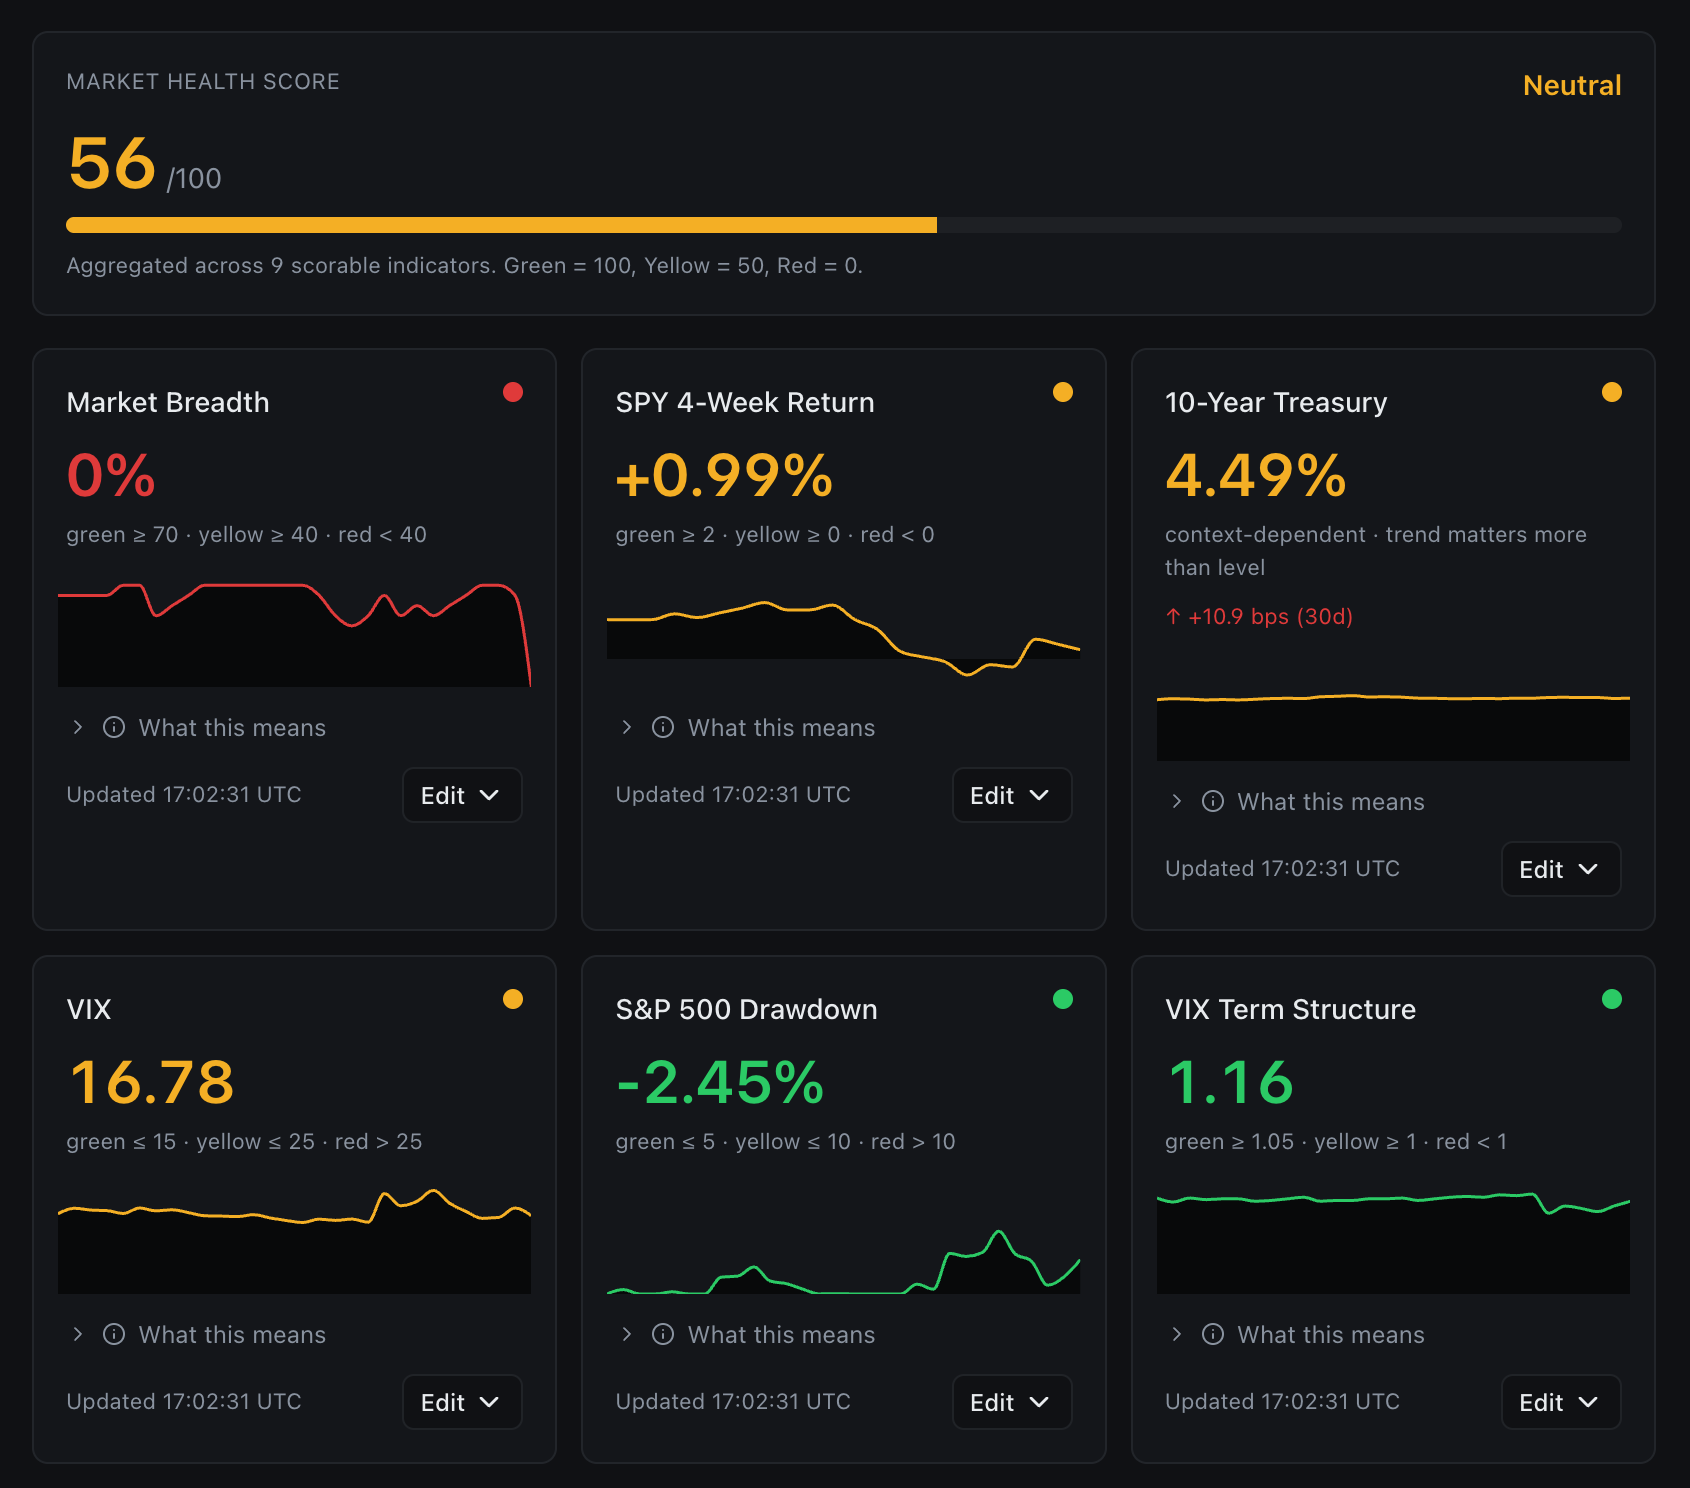Click the info icon in 10-Year Treasury card

[1213, 801]
